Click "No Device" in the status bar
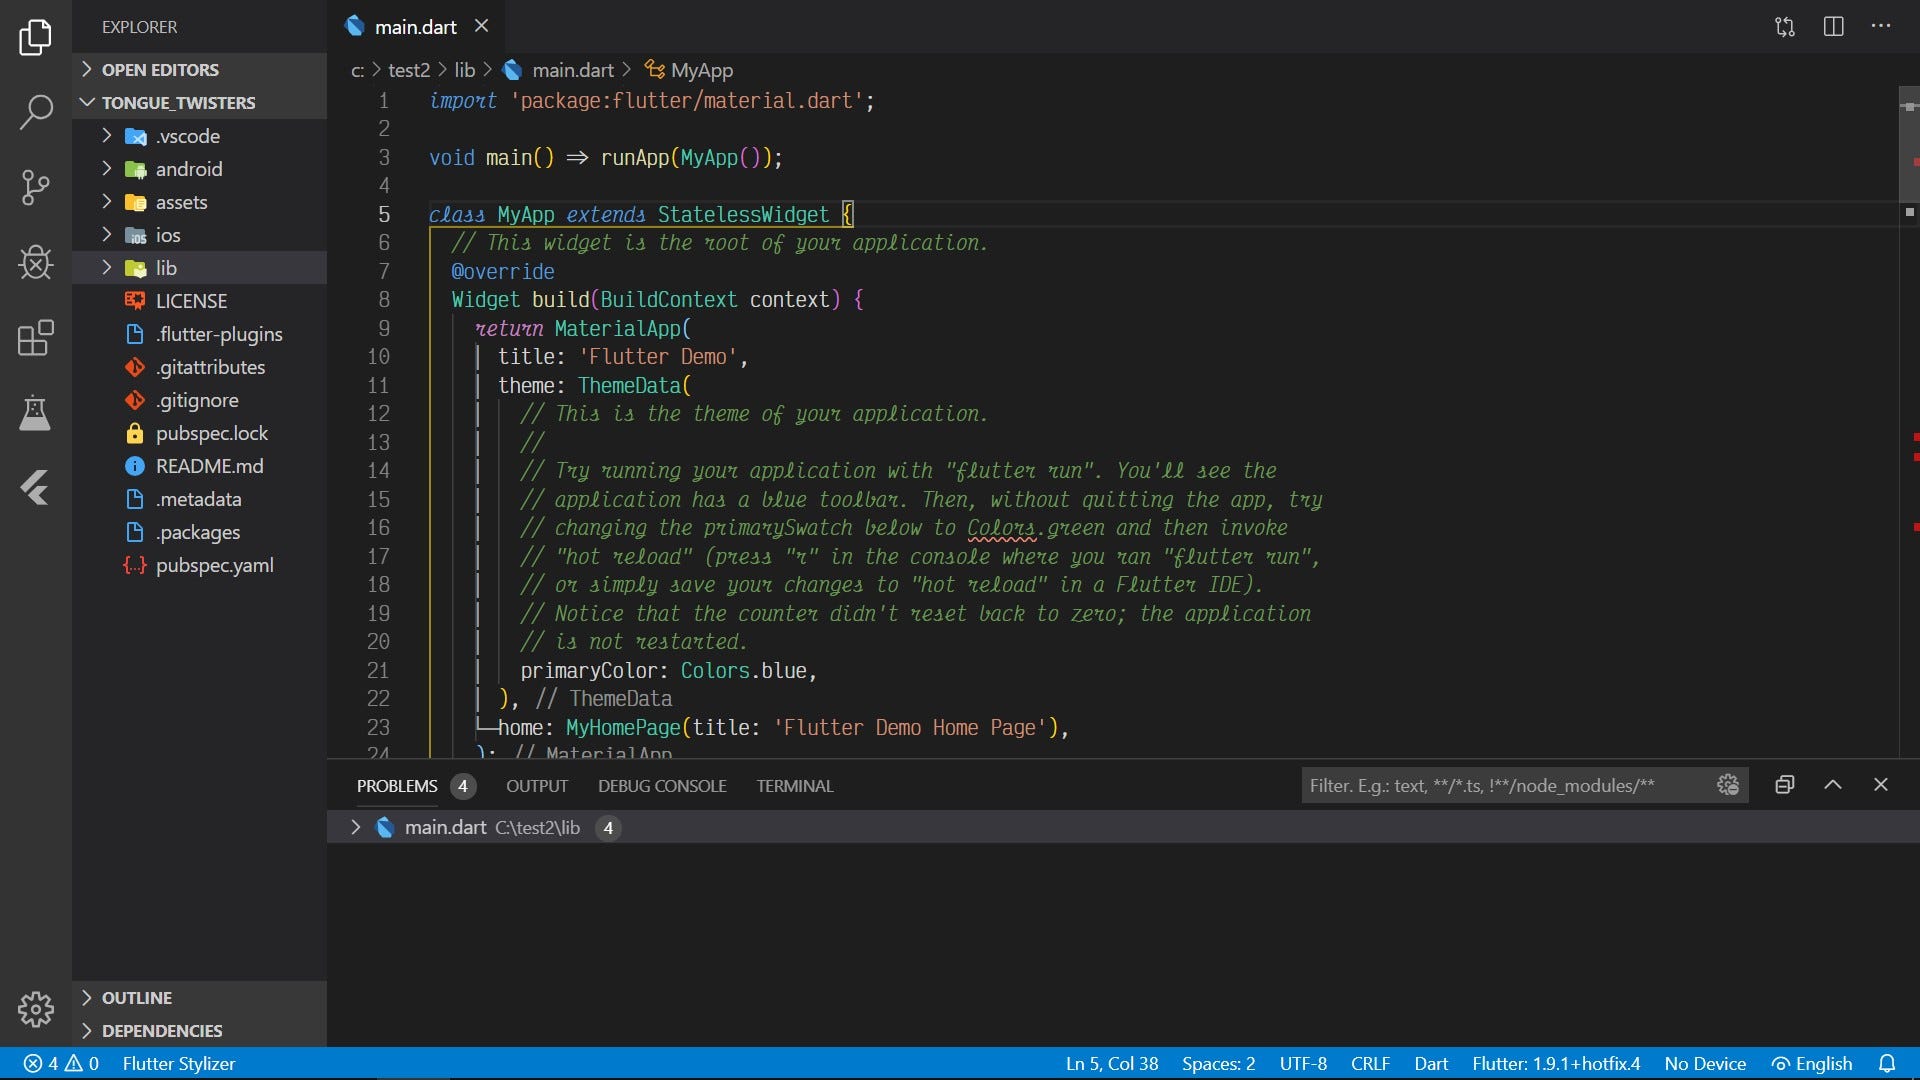Image resolution: width=1920 pixels, height=1080 pixels. 1703,1063
